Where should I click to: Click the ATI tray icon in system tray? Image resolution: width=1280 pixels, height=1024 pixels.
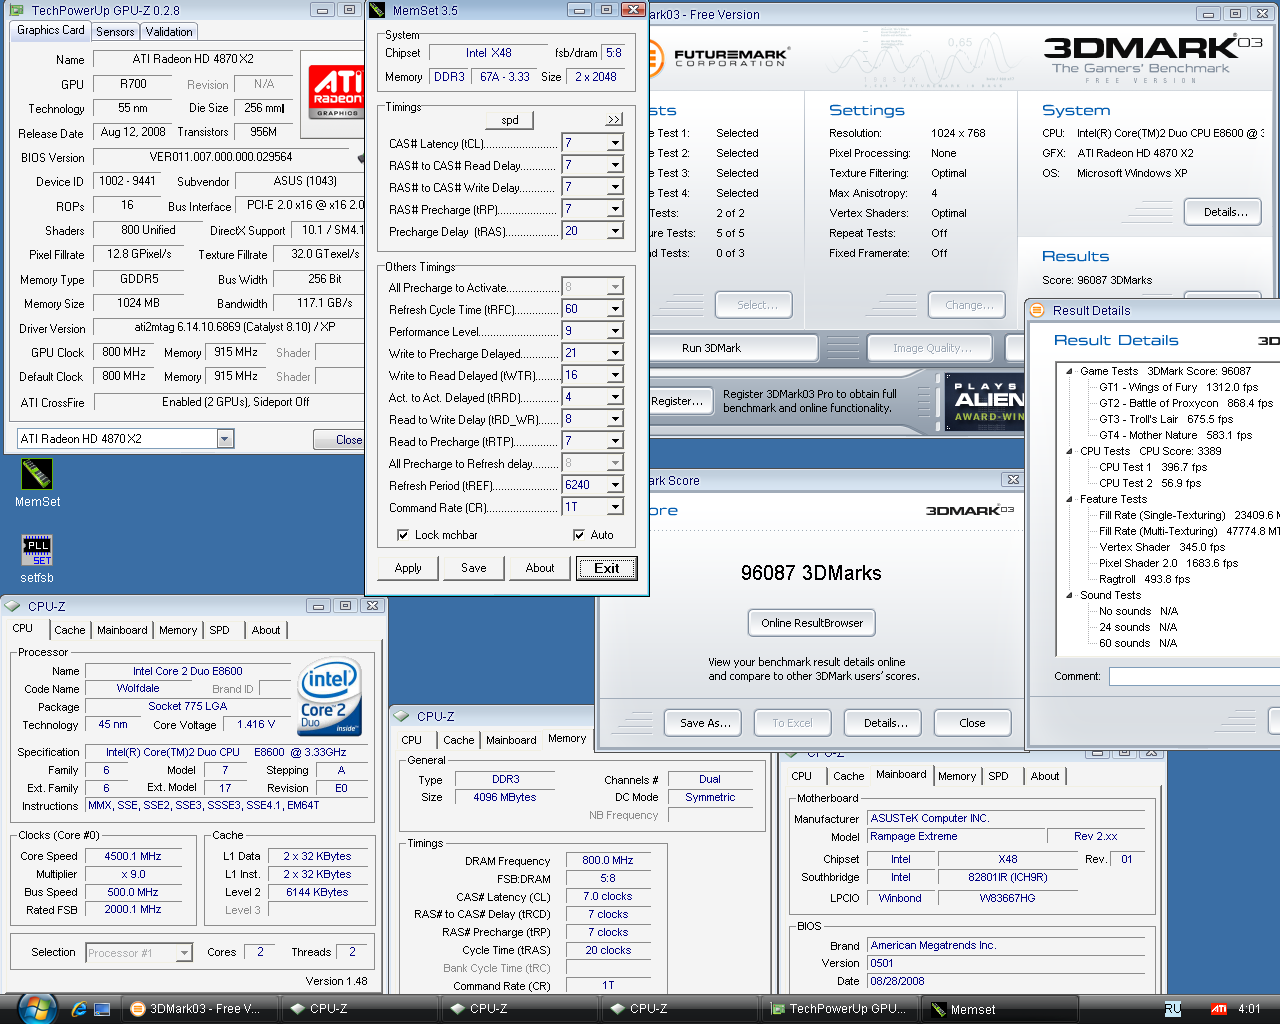[x=1219, y=1009]
